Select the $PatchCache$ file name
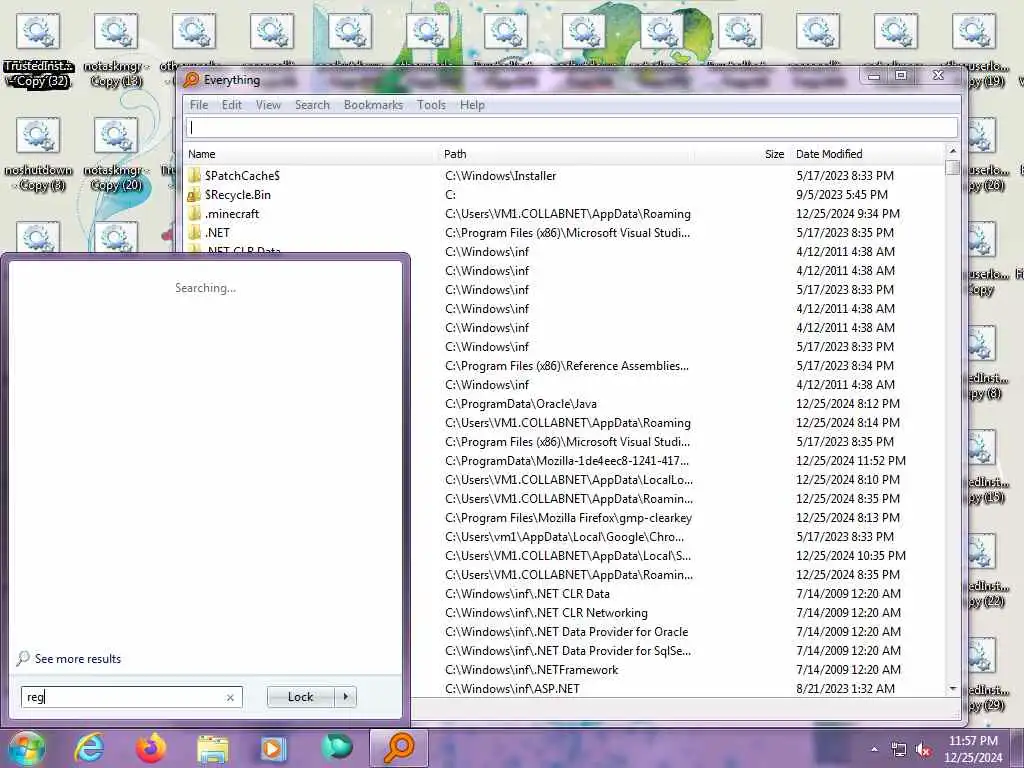This screenshot has width=1024, height=768. 242,176
